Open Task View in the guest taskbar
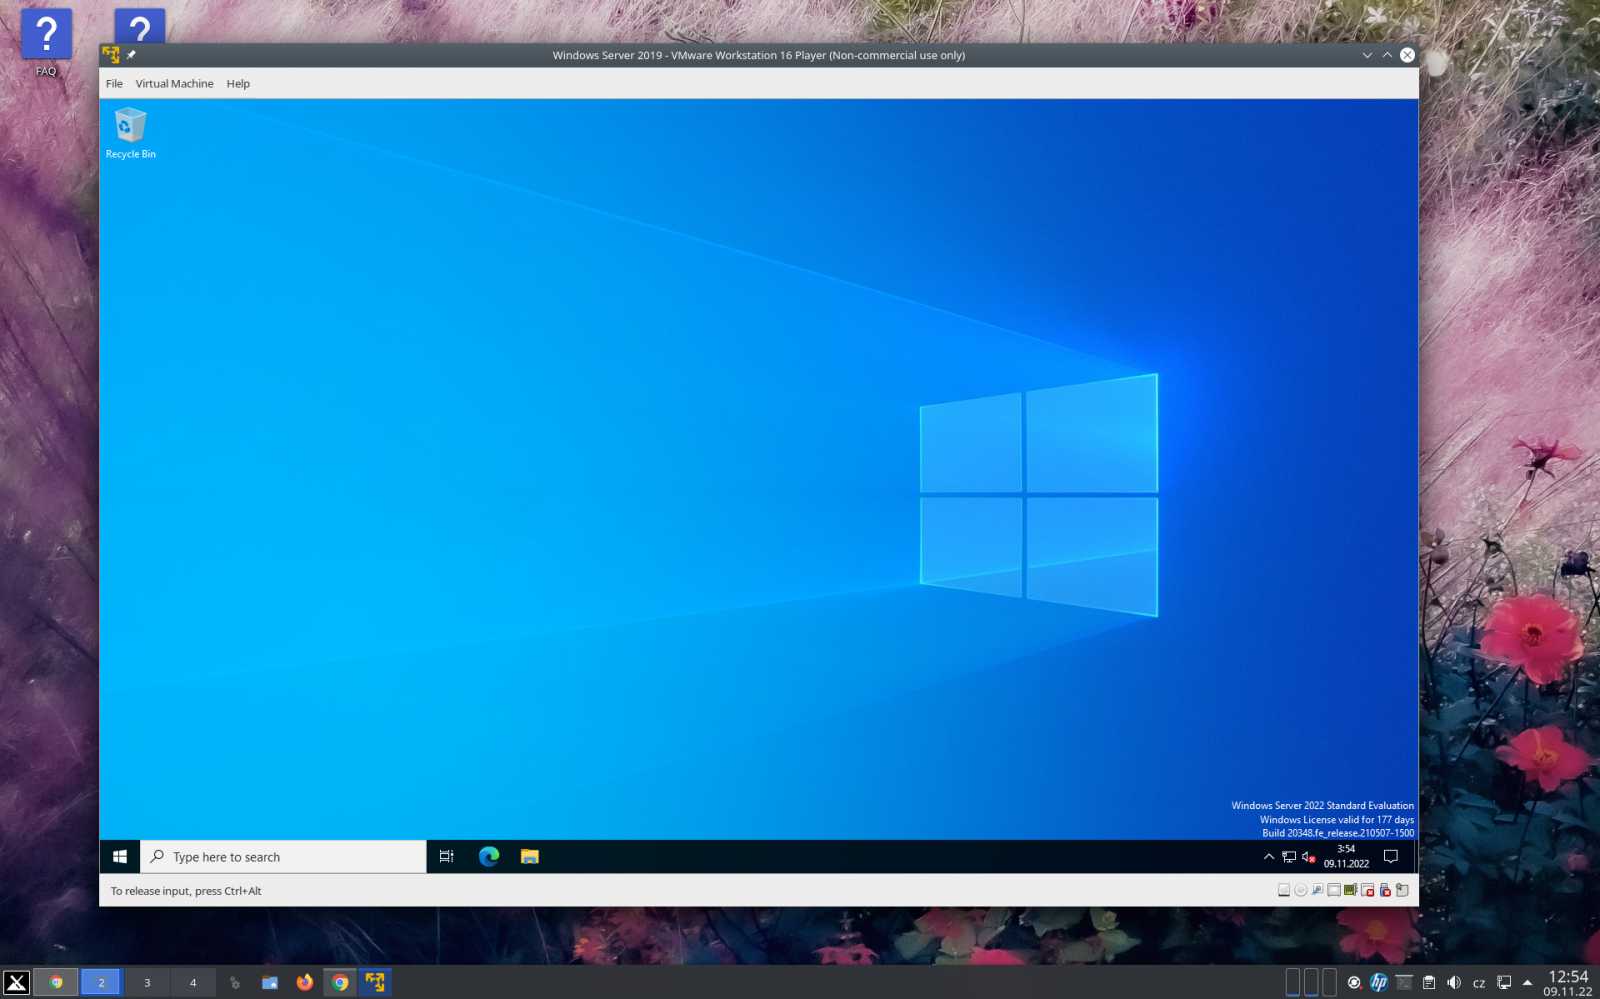The width and height of the screenshot is (1600, 999). point(447,857)
